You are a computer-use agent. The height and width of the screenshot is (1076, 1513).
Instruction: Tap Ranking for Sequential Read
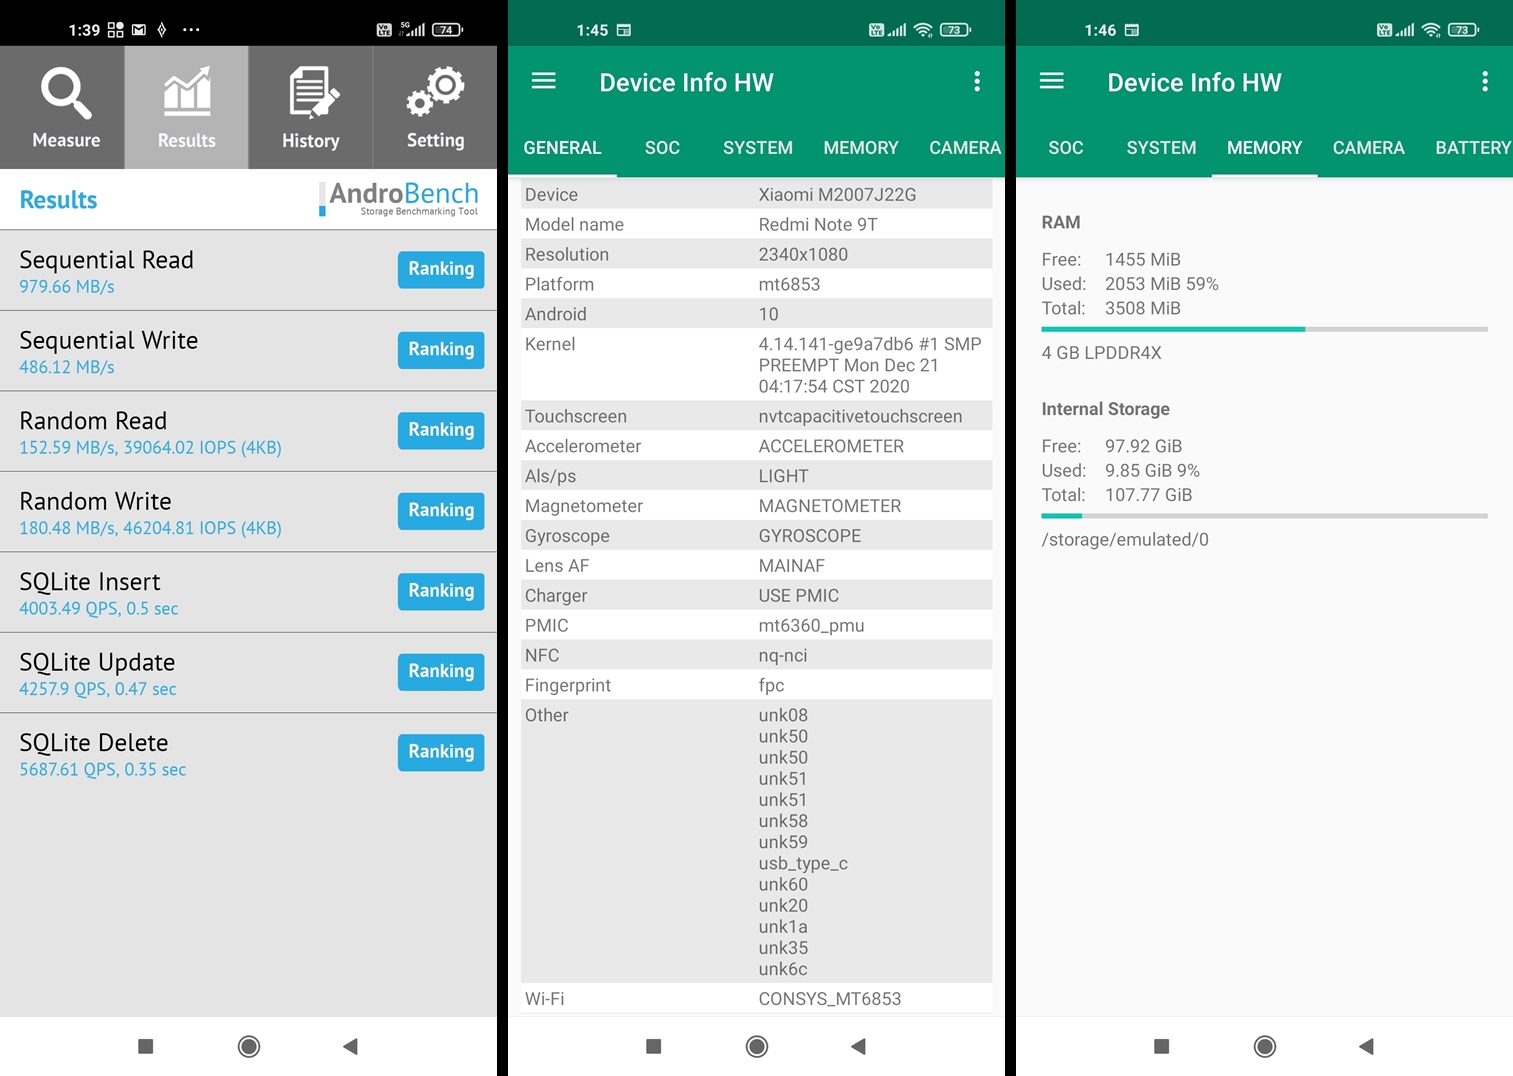pyautogui.click(x=441, y=269)
